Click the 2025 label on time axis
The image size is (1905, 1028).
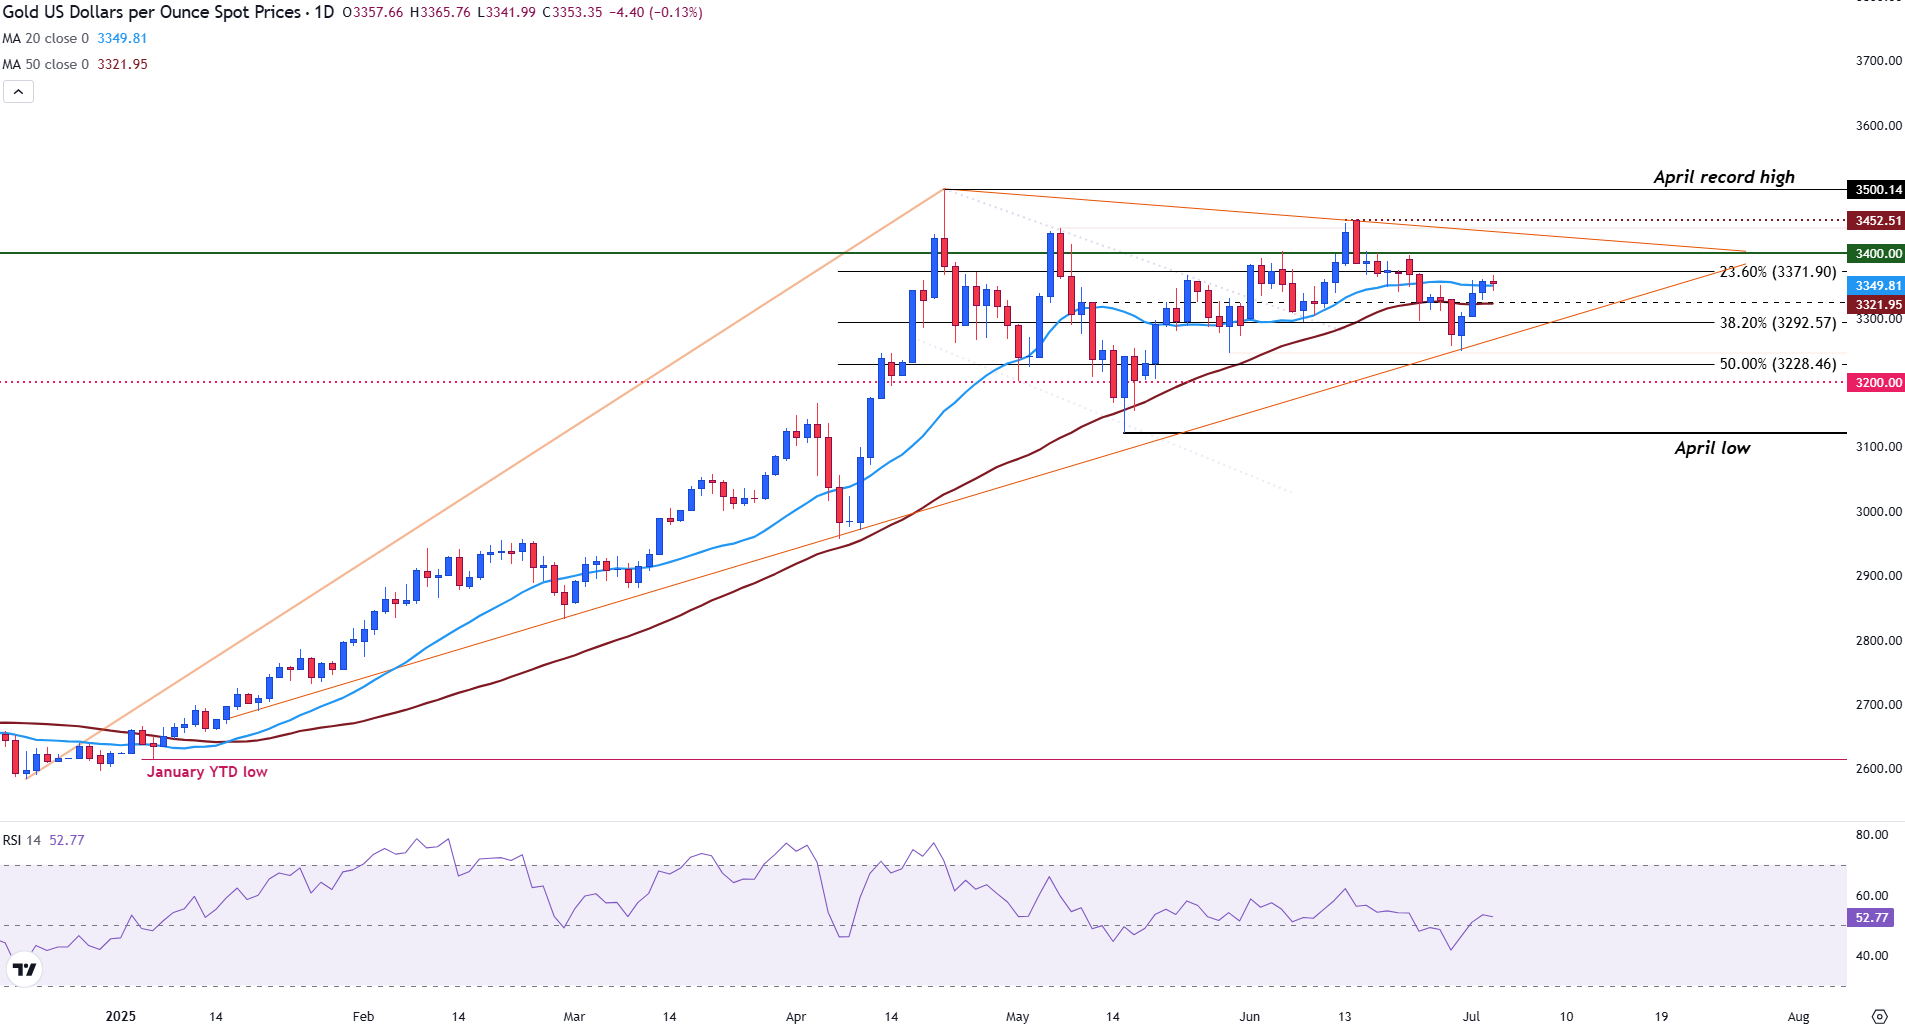tap(120, 1016)
